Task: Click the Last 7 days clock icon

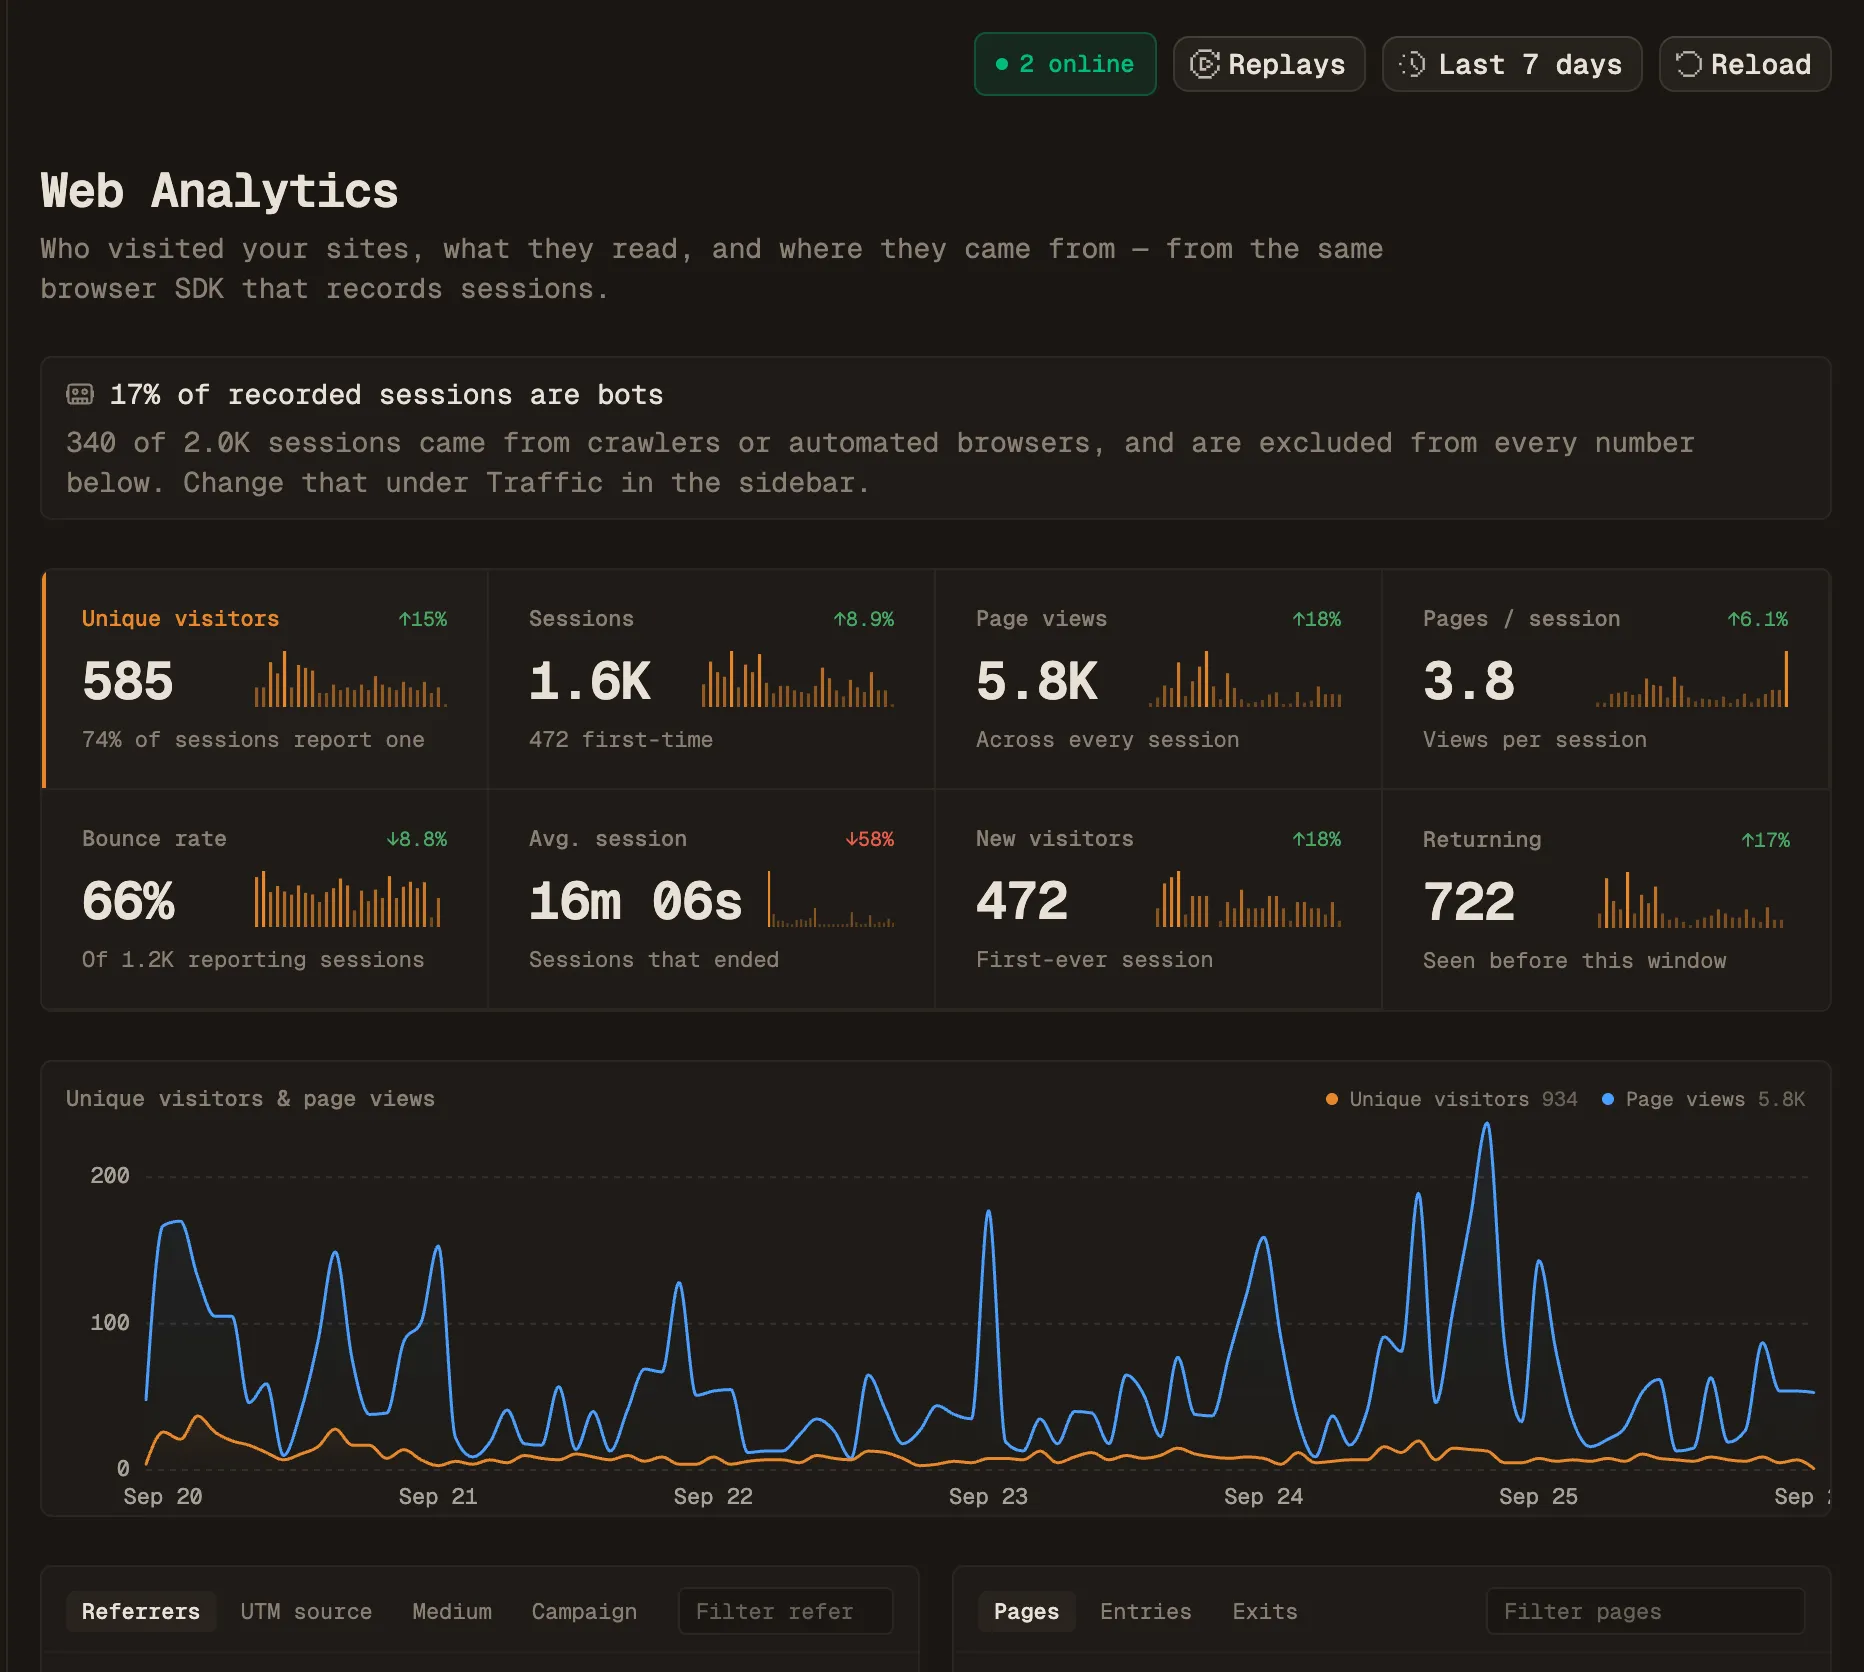Action: click(1412, 64)
